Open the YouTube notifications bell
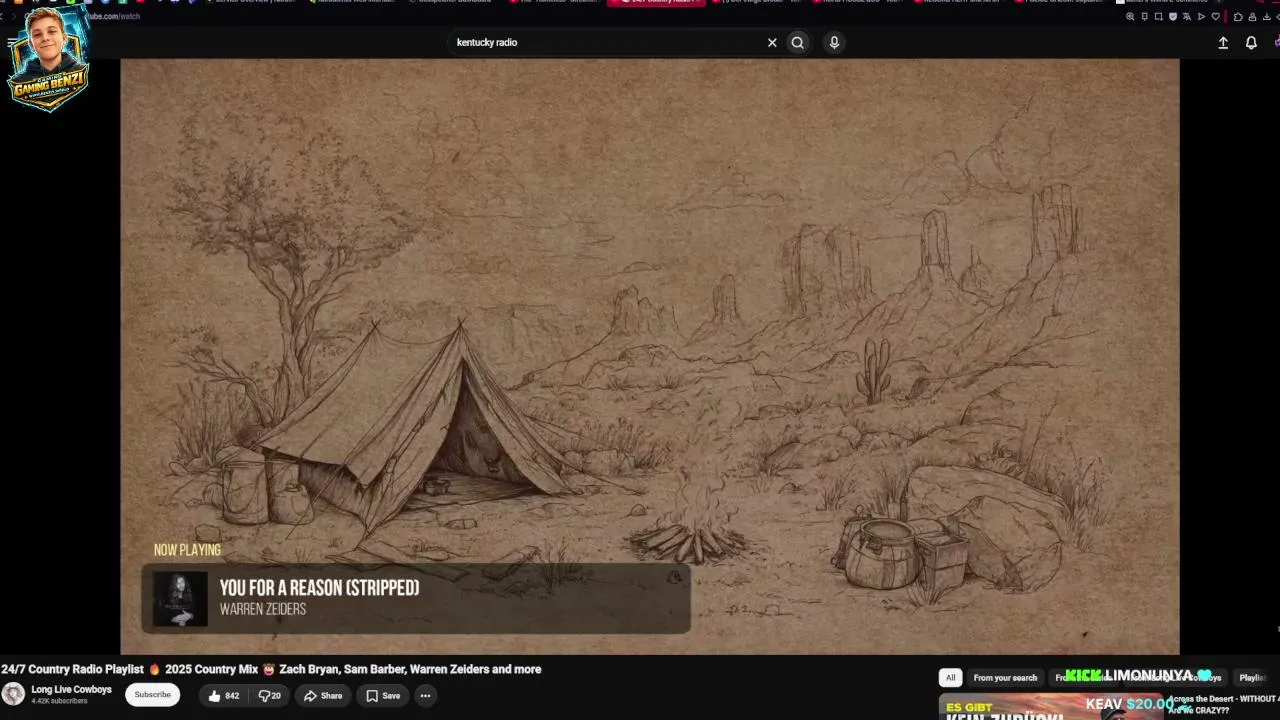 point(1251,43)
